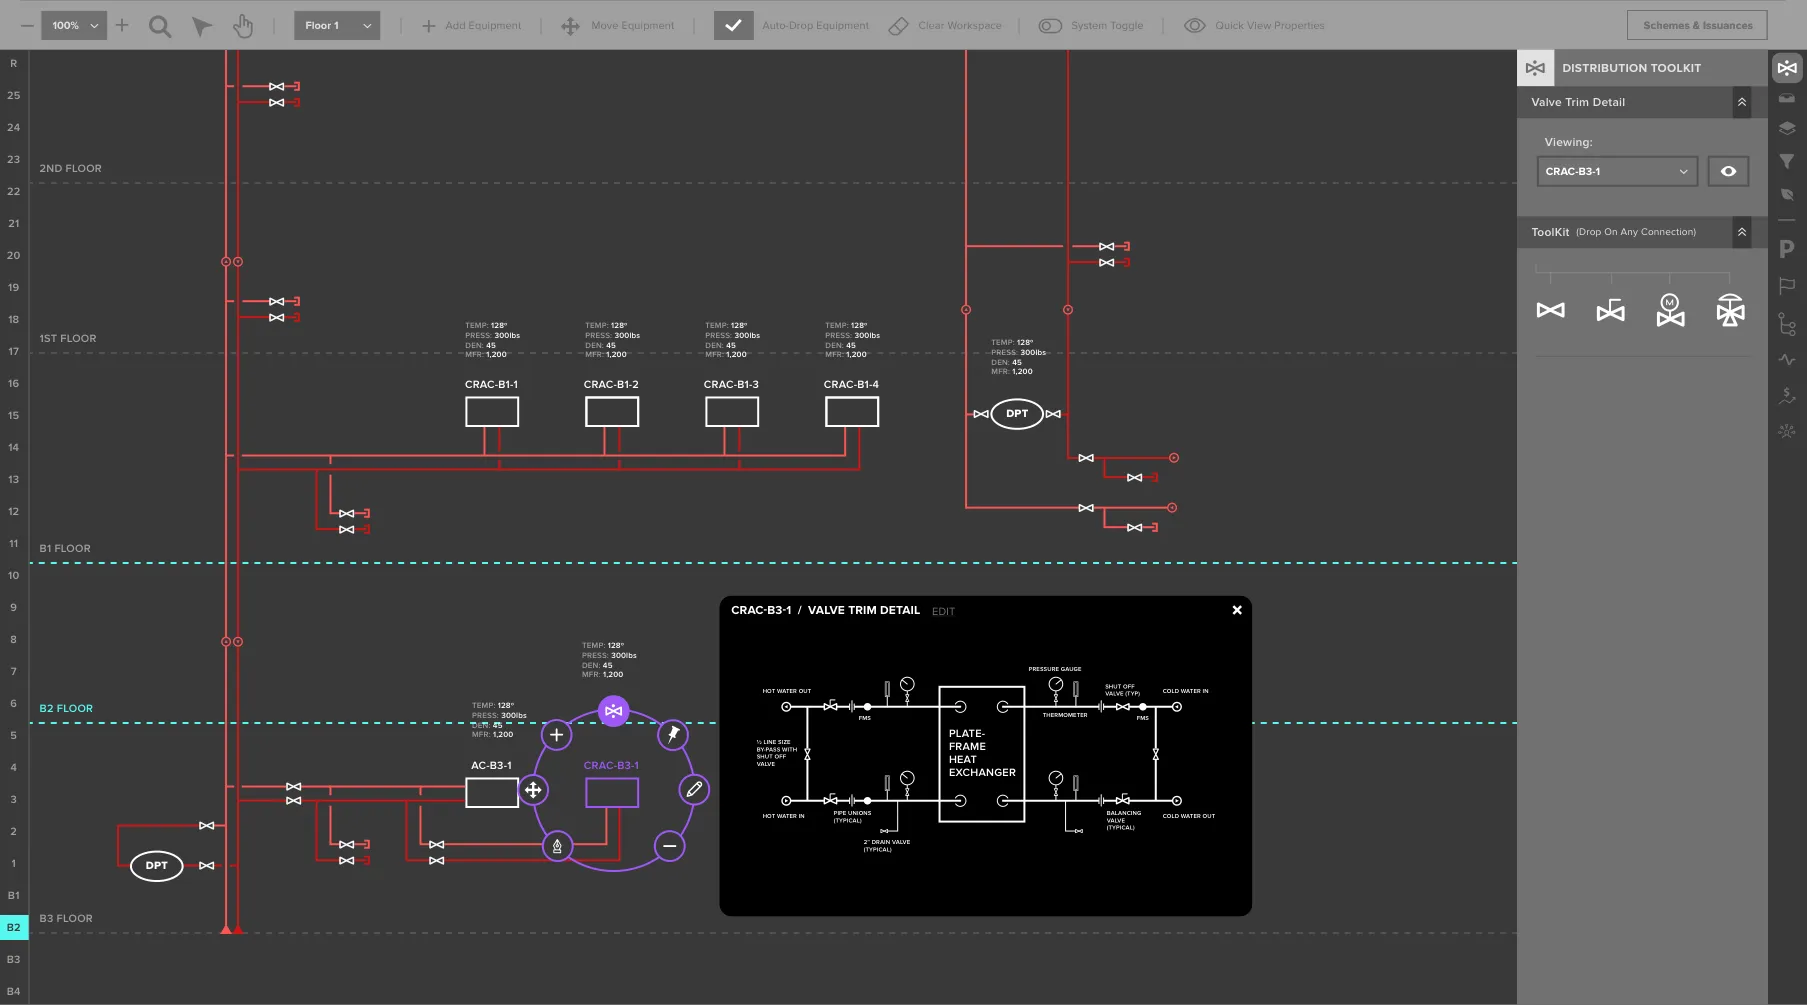
Task: Click Clear Workspace in toolbar
Action: tap(945, 26)
